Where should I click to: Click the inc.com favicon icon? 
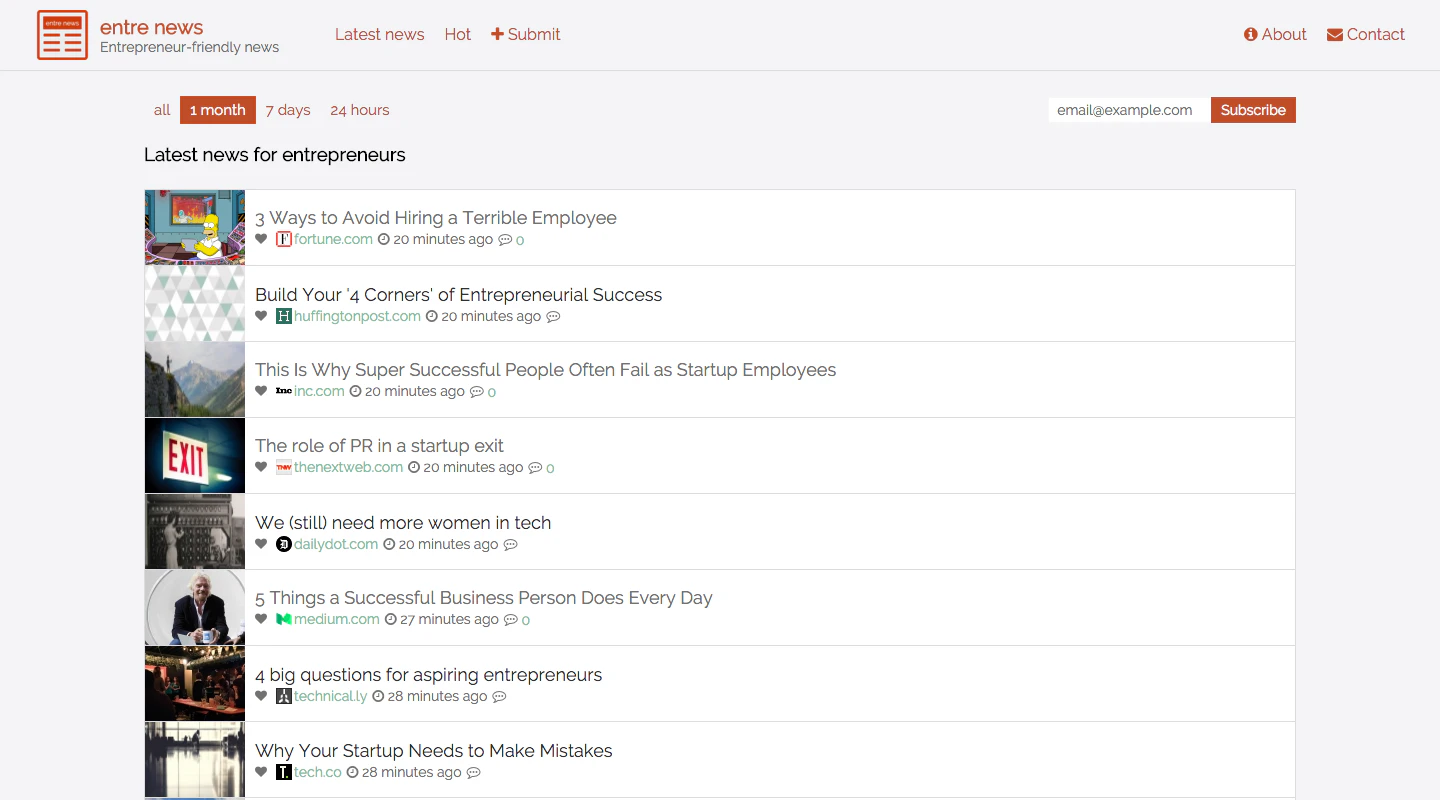284,391
